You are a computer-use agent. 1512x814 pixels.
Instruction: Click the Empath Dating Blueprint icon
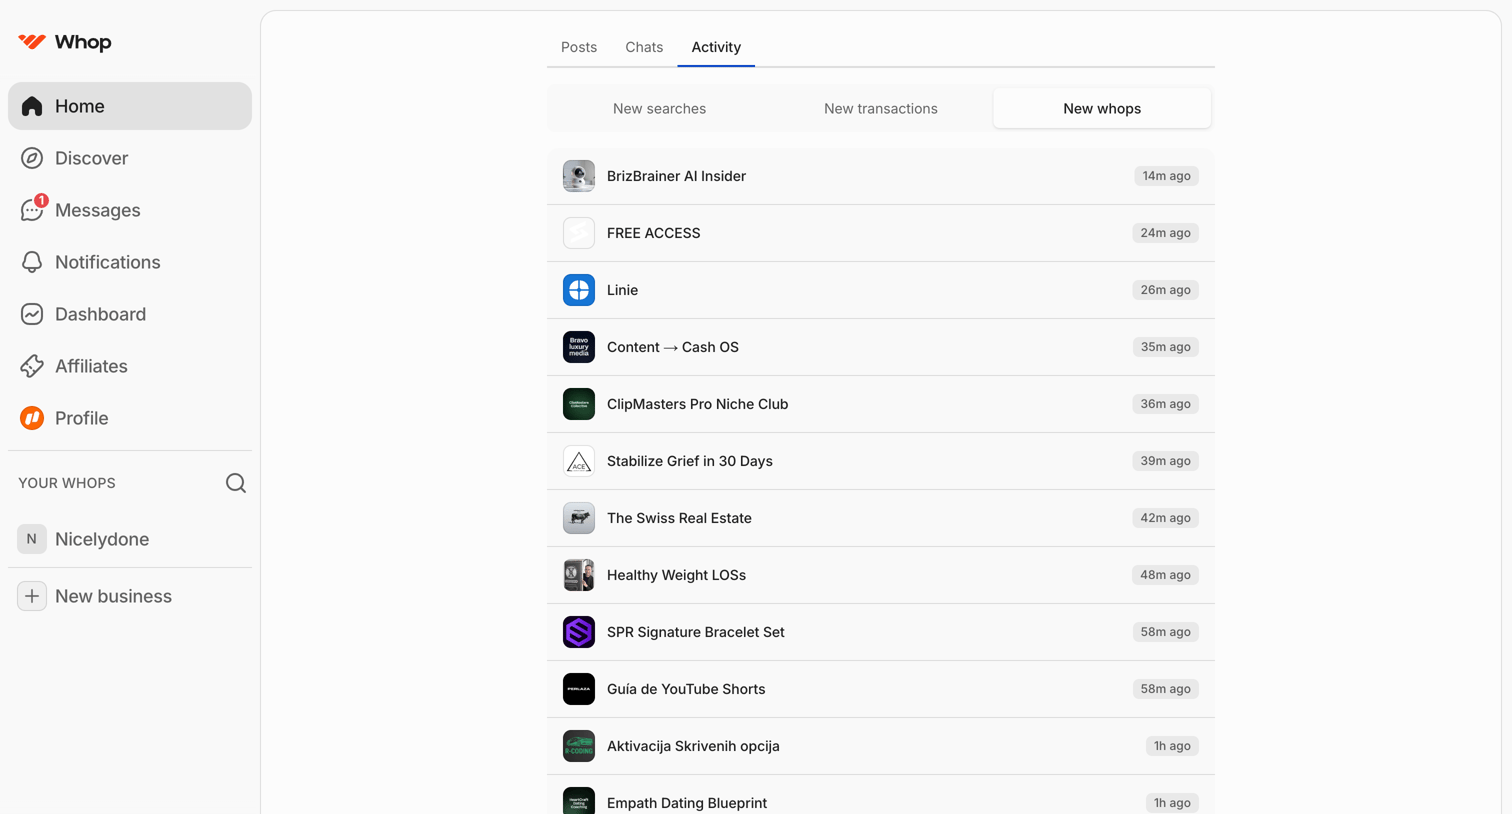pos(579,801)
